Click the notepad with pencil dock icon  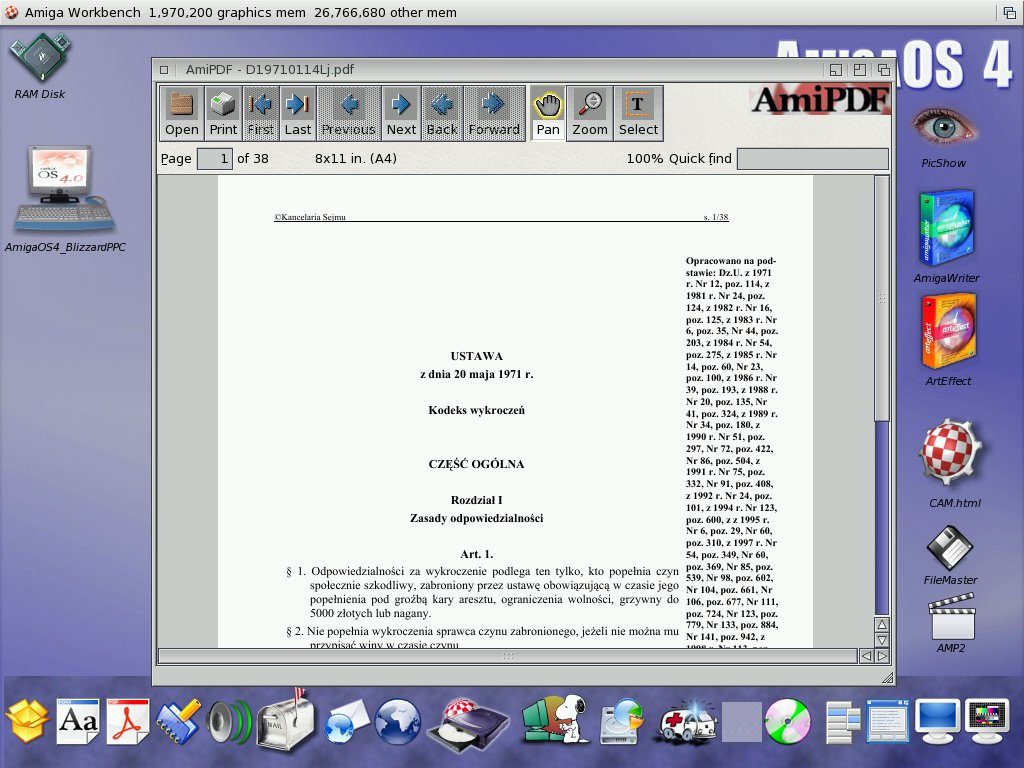pyautogui.click(x=178, y=721)
